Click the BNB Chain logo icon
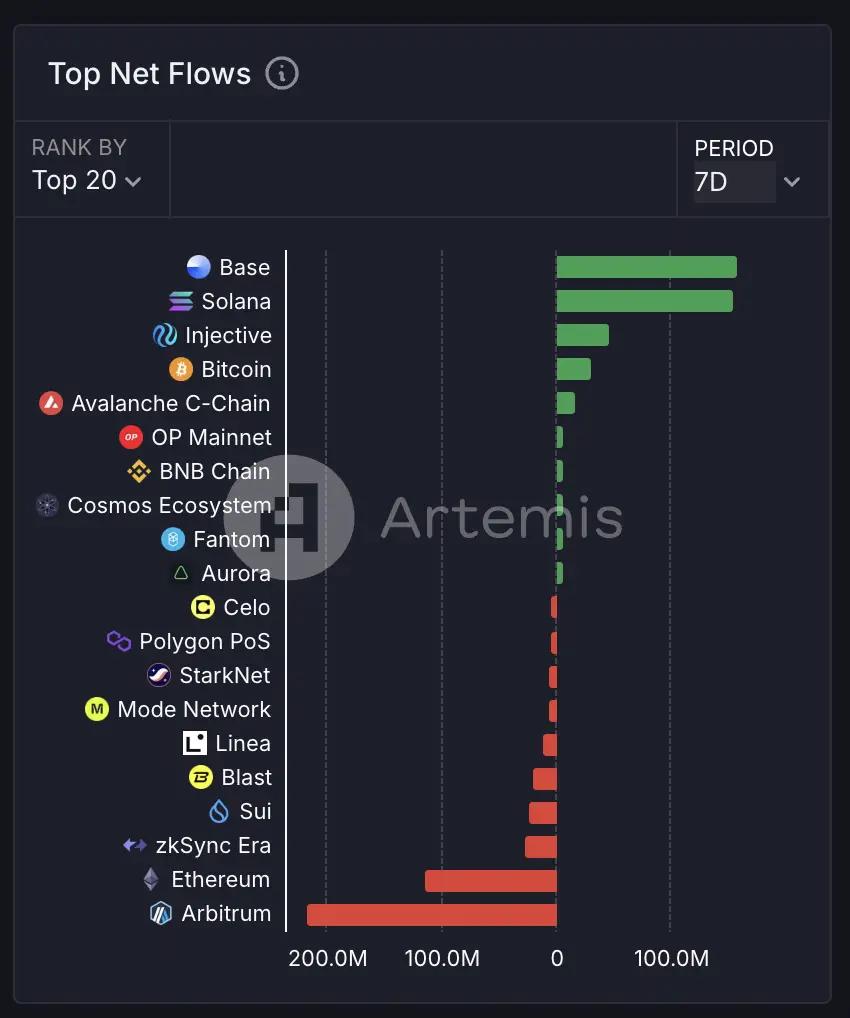This screenshot has width=850, height=1018. (139, 471)
